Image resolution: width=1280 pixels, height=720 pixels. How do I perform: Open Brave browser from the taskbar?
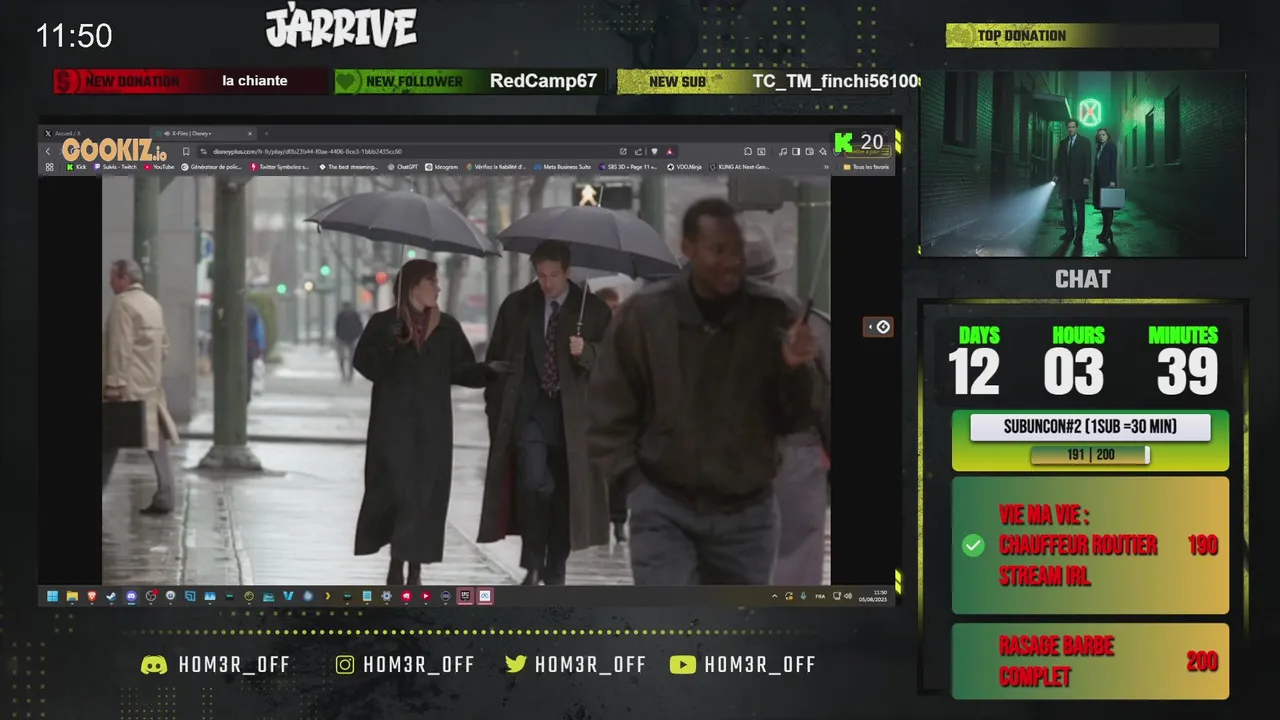pos(92,596)
